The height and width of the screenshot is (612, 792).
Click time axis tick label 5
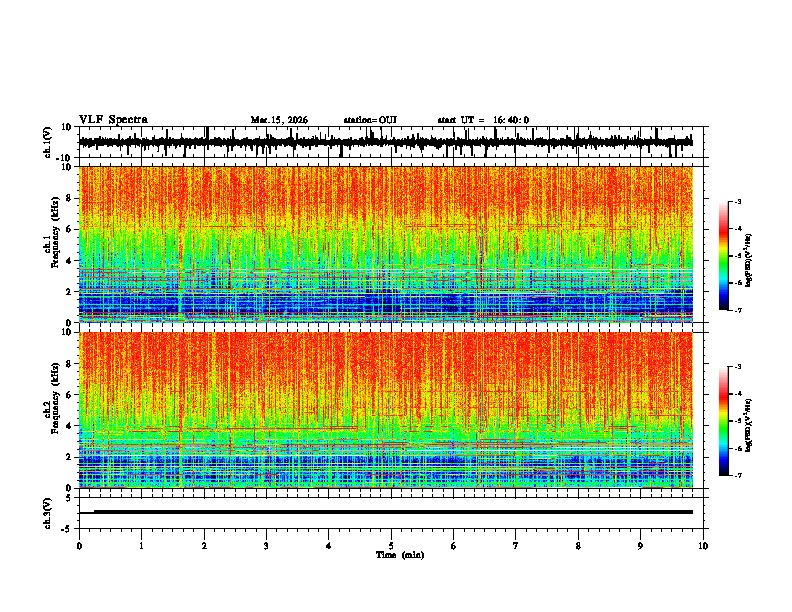tap(391, 546)
